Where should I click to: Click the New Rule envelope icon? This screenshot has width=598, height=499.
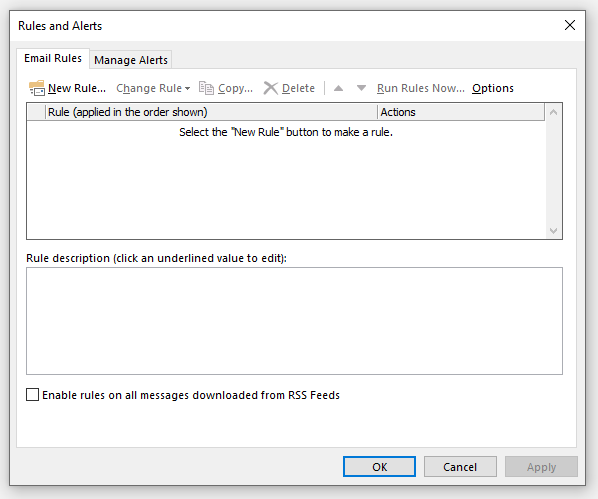(x=37, y=88)
